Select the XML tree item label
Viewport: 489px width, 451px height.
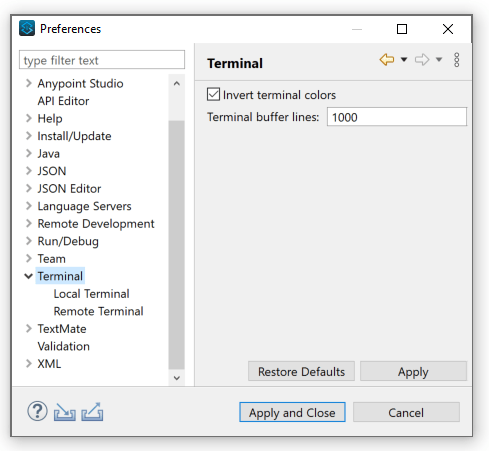pyautogui.click(x=49, y=363)
